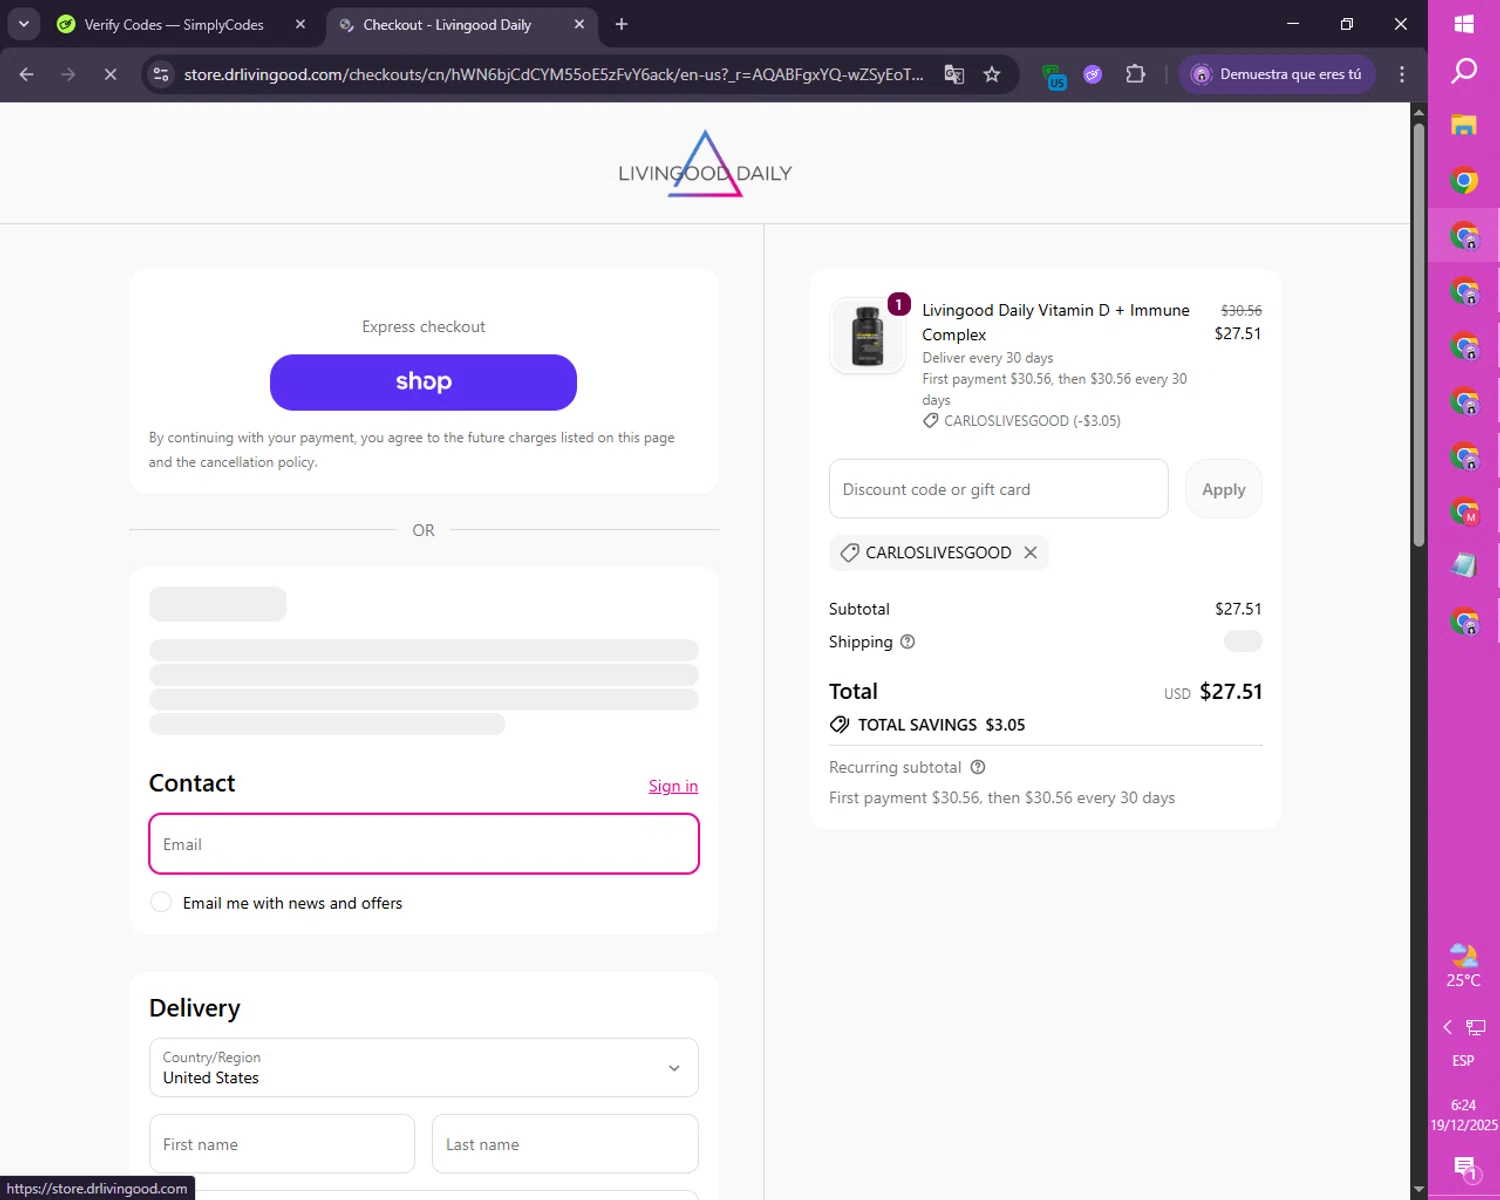
Task: Open the plain Google Chrome taskbar icon
Action: [x=1464, y=181]
